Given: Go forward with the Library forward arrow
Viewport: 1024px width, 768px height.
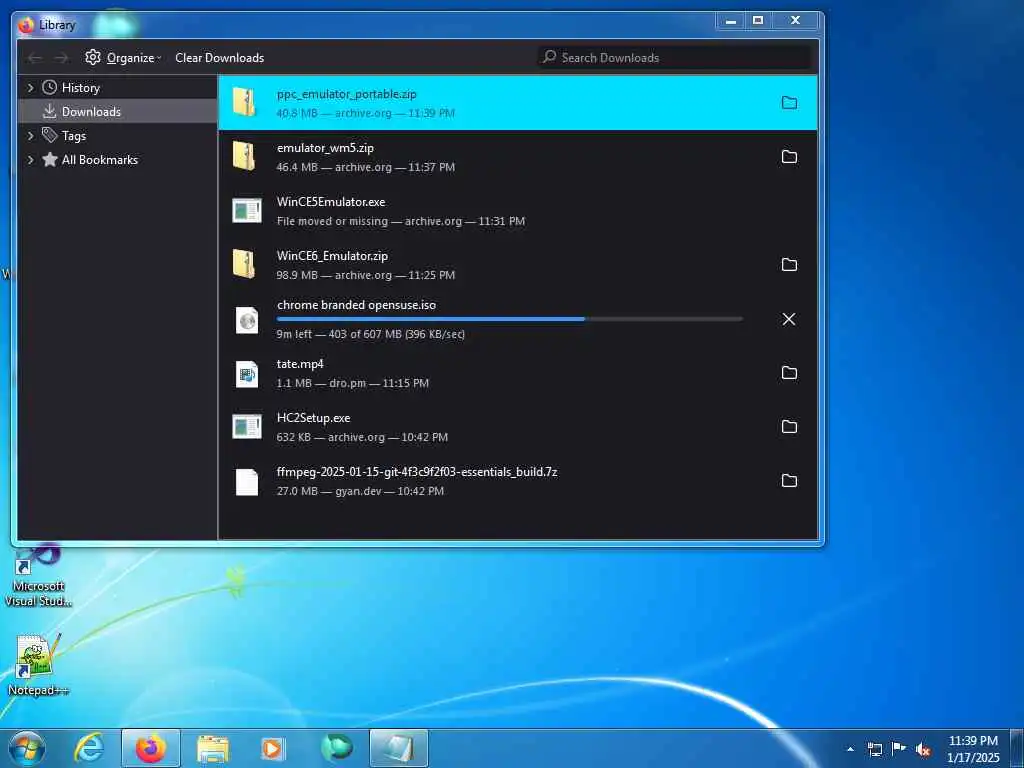Looking at the screenshot, I should coord(61,58).
